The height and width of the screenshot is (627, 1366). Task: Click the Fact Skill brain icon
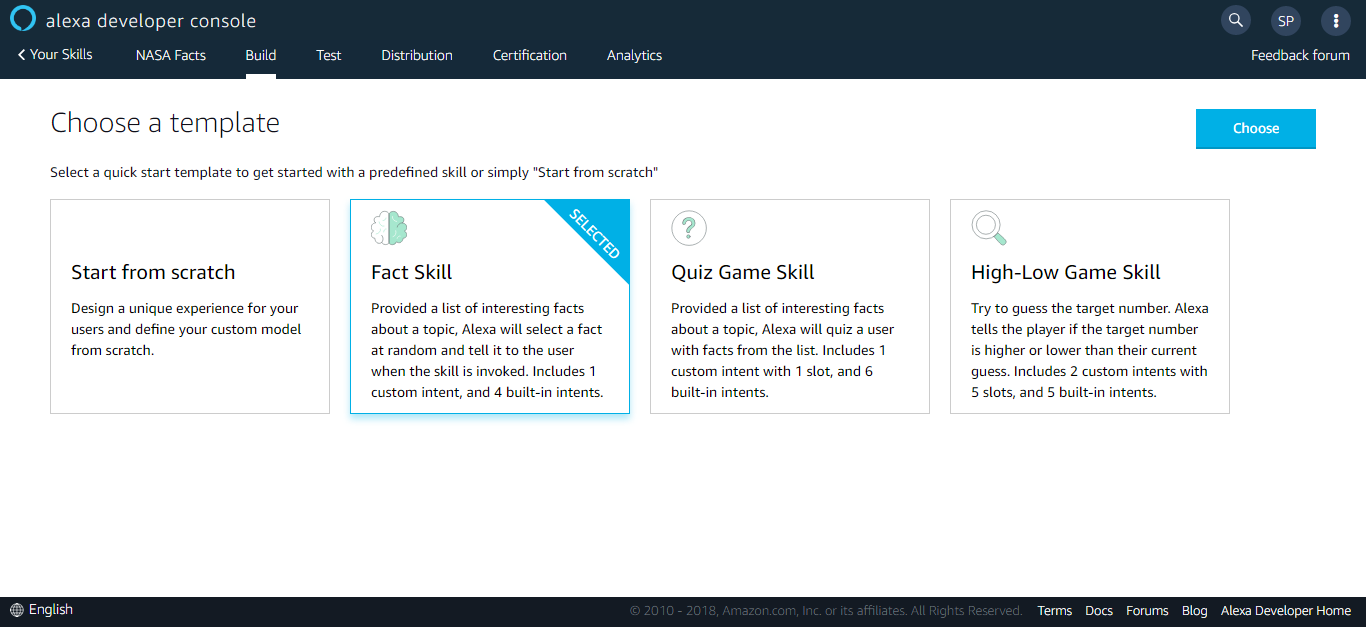coord(389,229)
